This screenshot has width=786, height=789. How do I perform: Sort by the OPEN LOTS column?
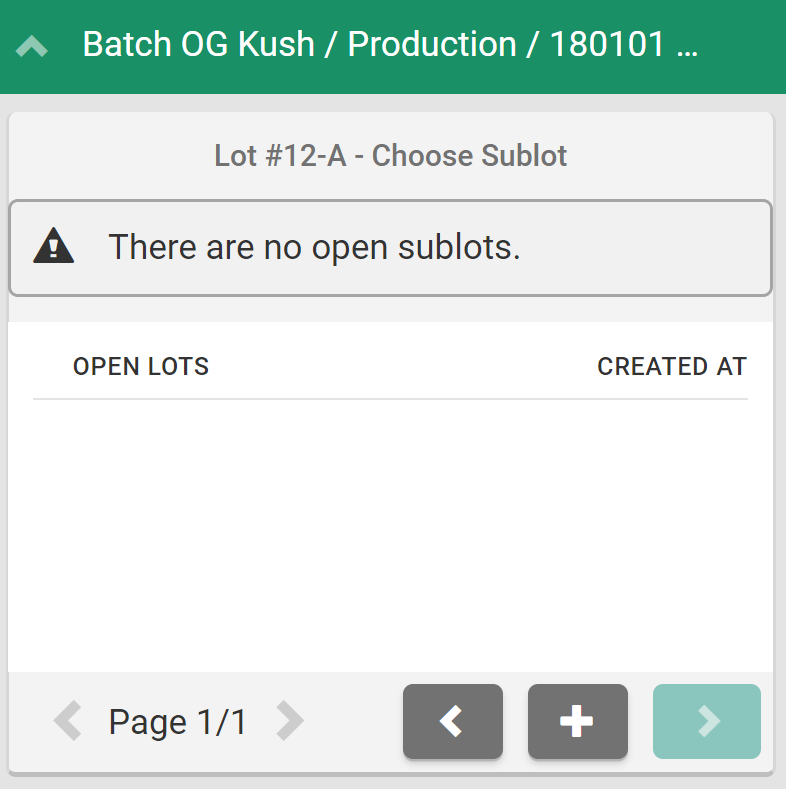[141, 367]
